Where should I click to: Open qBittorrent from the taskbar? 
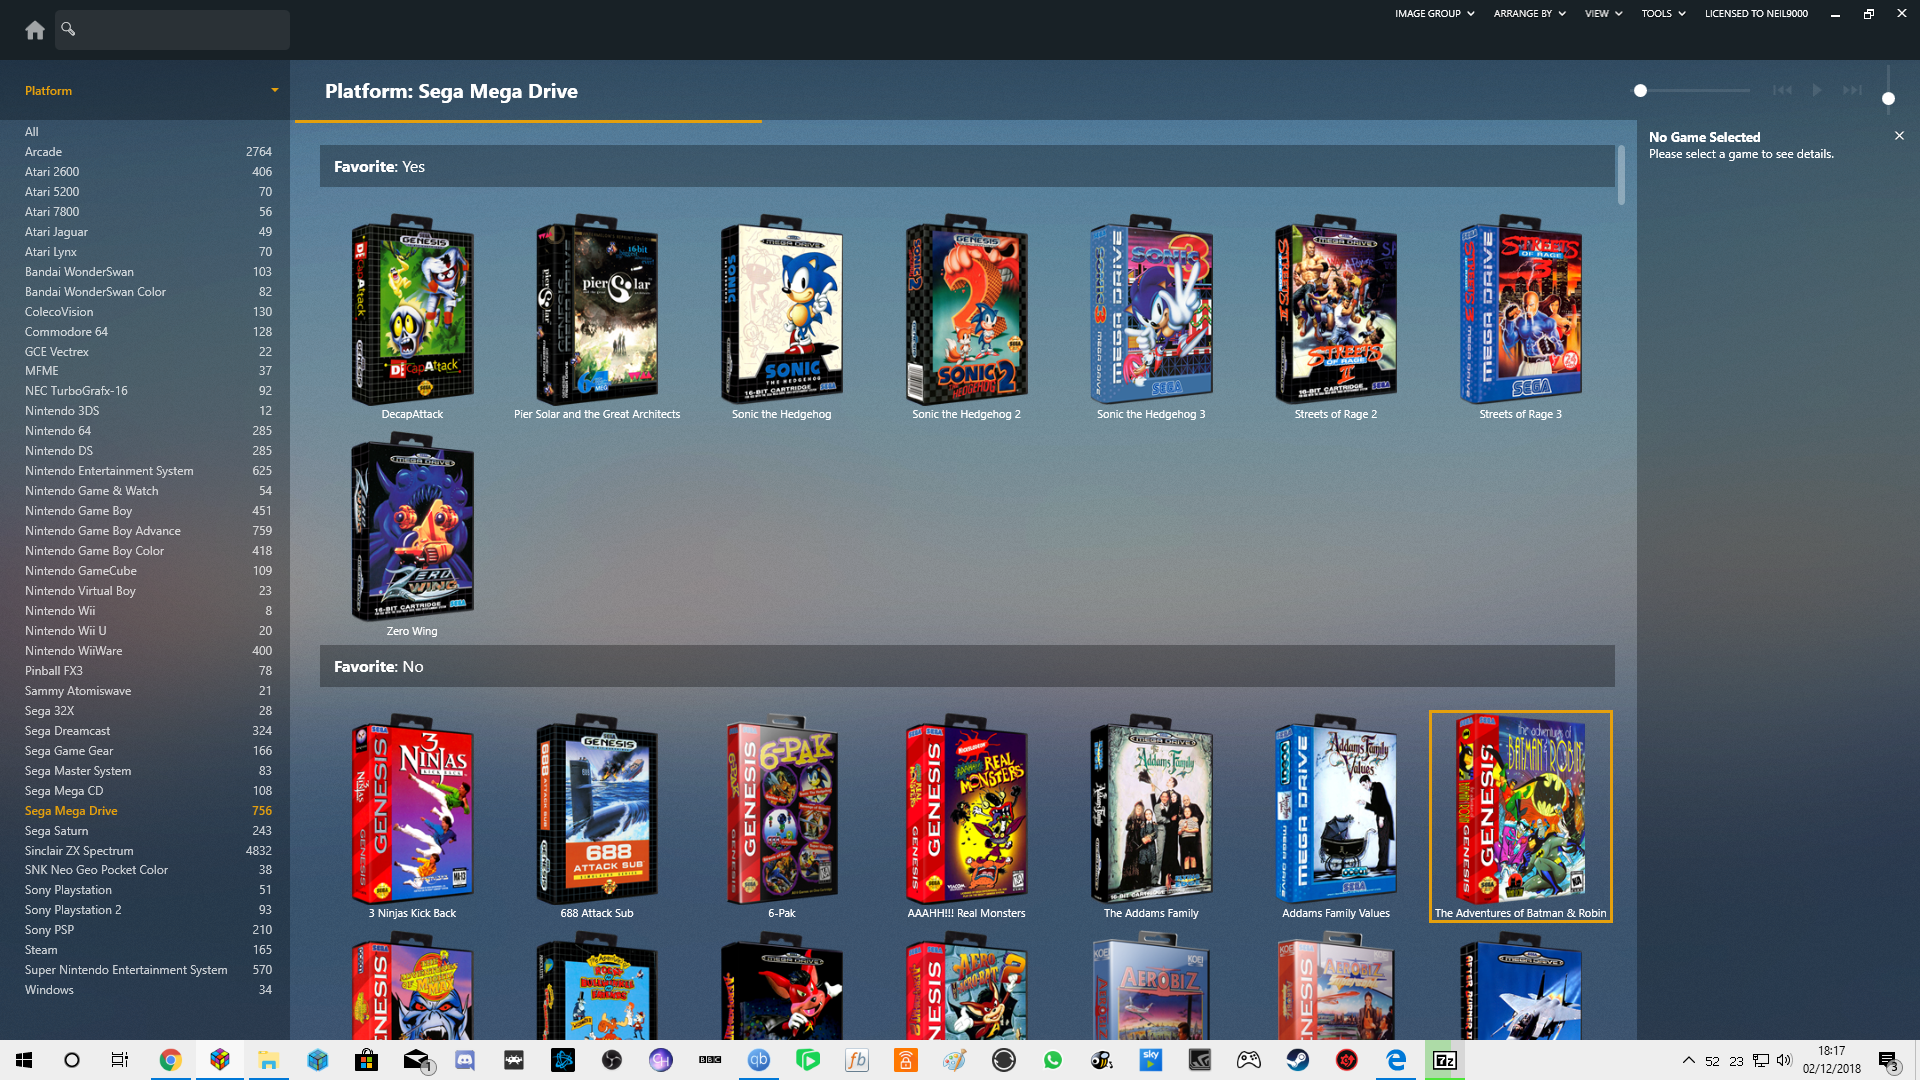pos(759,1060)
